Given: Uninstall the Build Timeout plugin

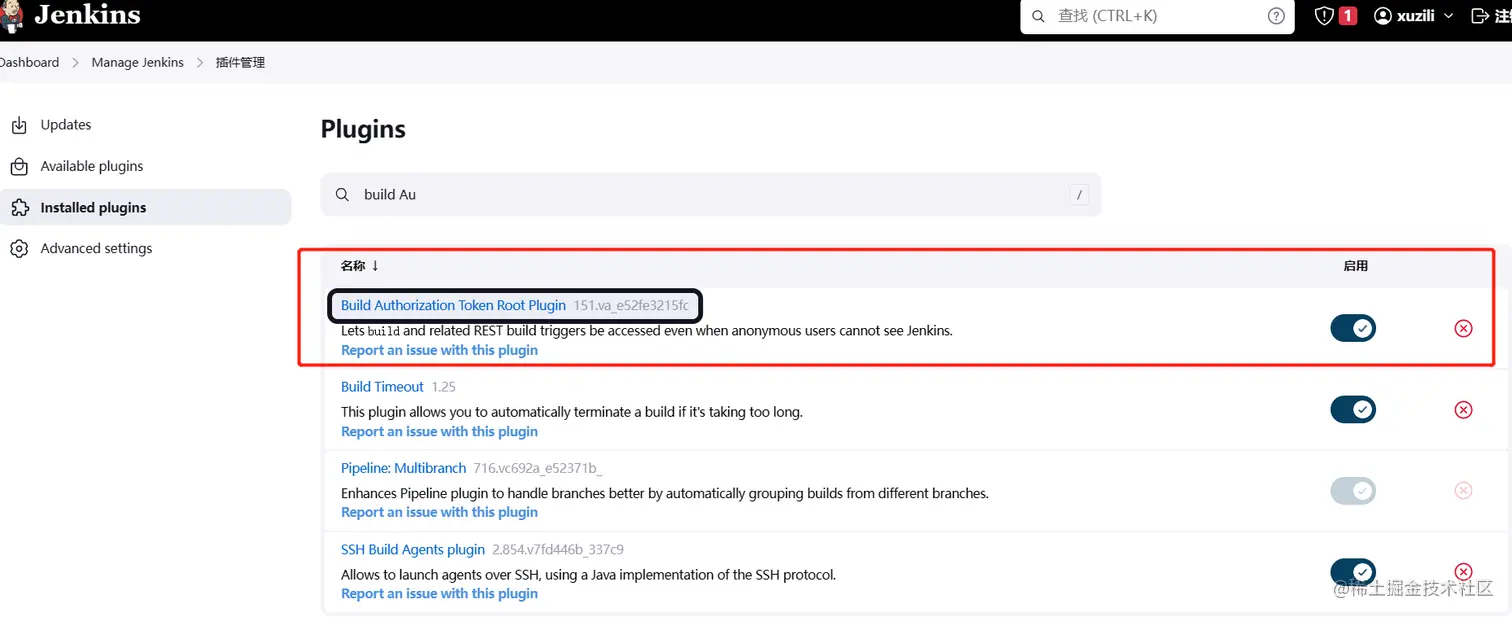Looking at the screenshot, I should click(x=1463, y=409).
